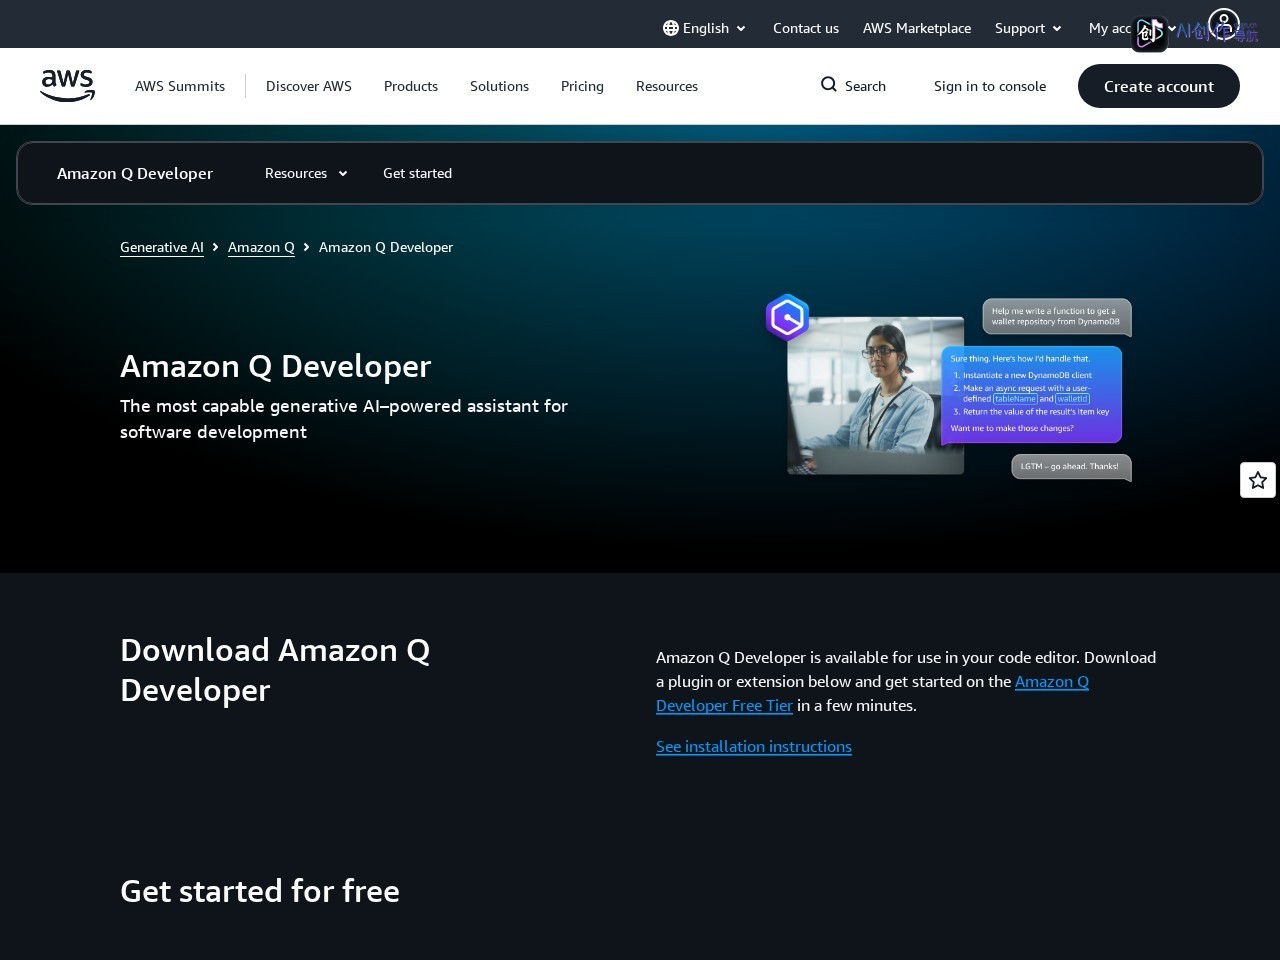Open the Pricing menu
This screenshot has height=960, width=1280.
click(582, 86)
